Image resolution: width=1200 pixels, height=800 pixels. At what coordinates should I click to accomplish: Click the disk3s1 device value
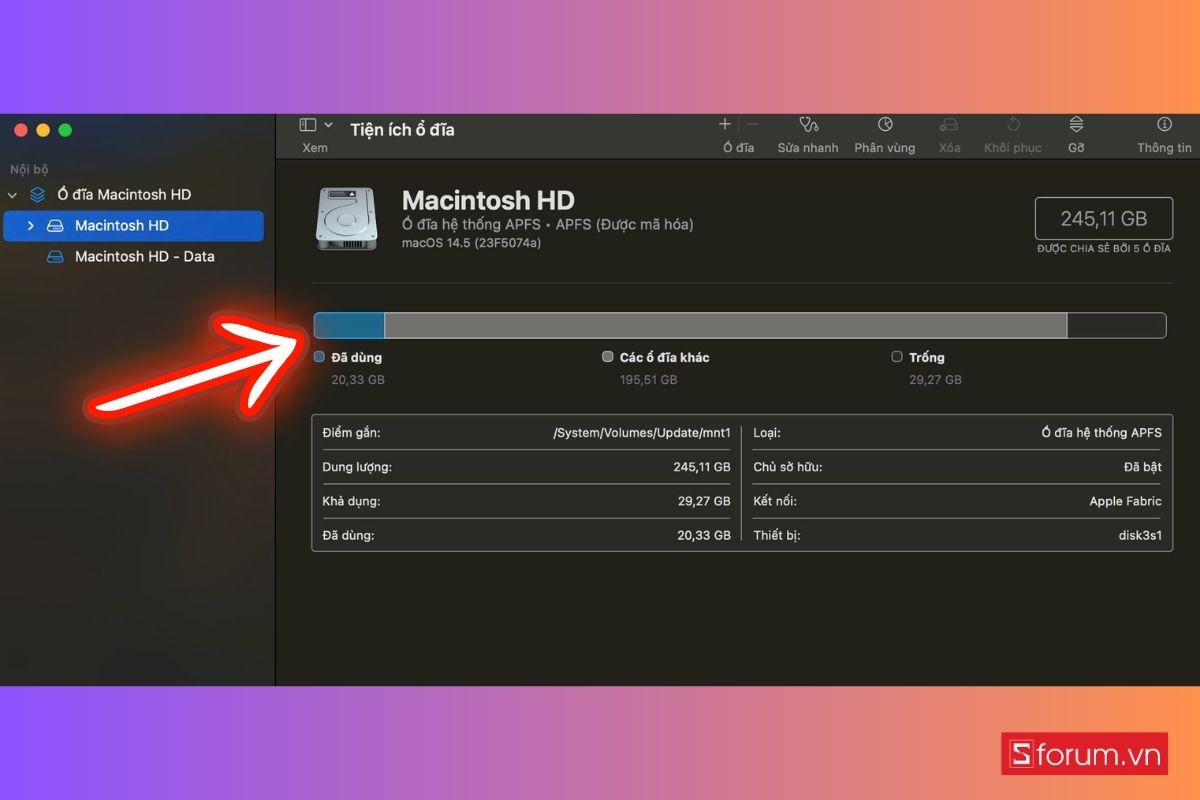click(x=1140, y=535)
